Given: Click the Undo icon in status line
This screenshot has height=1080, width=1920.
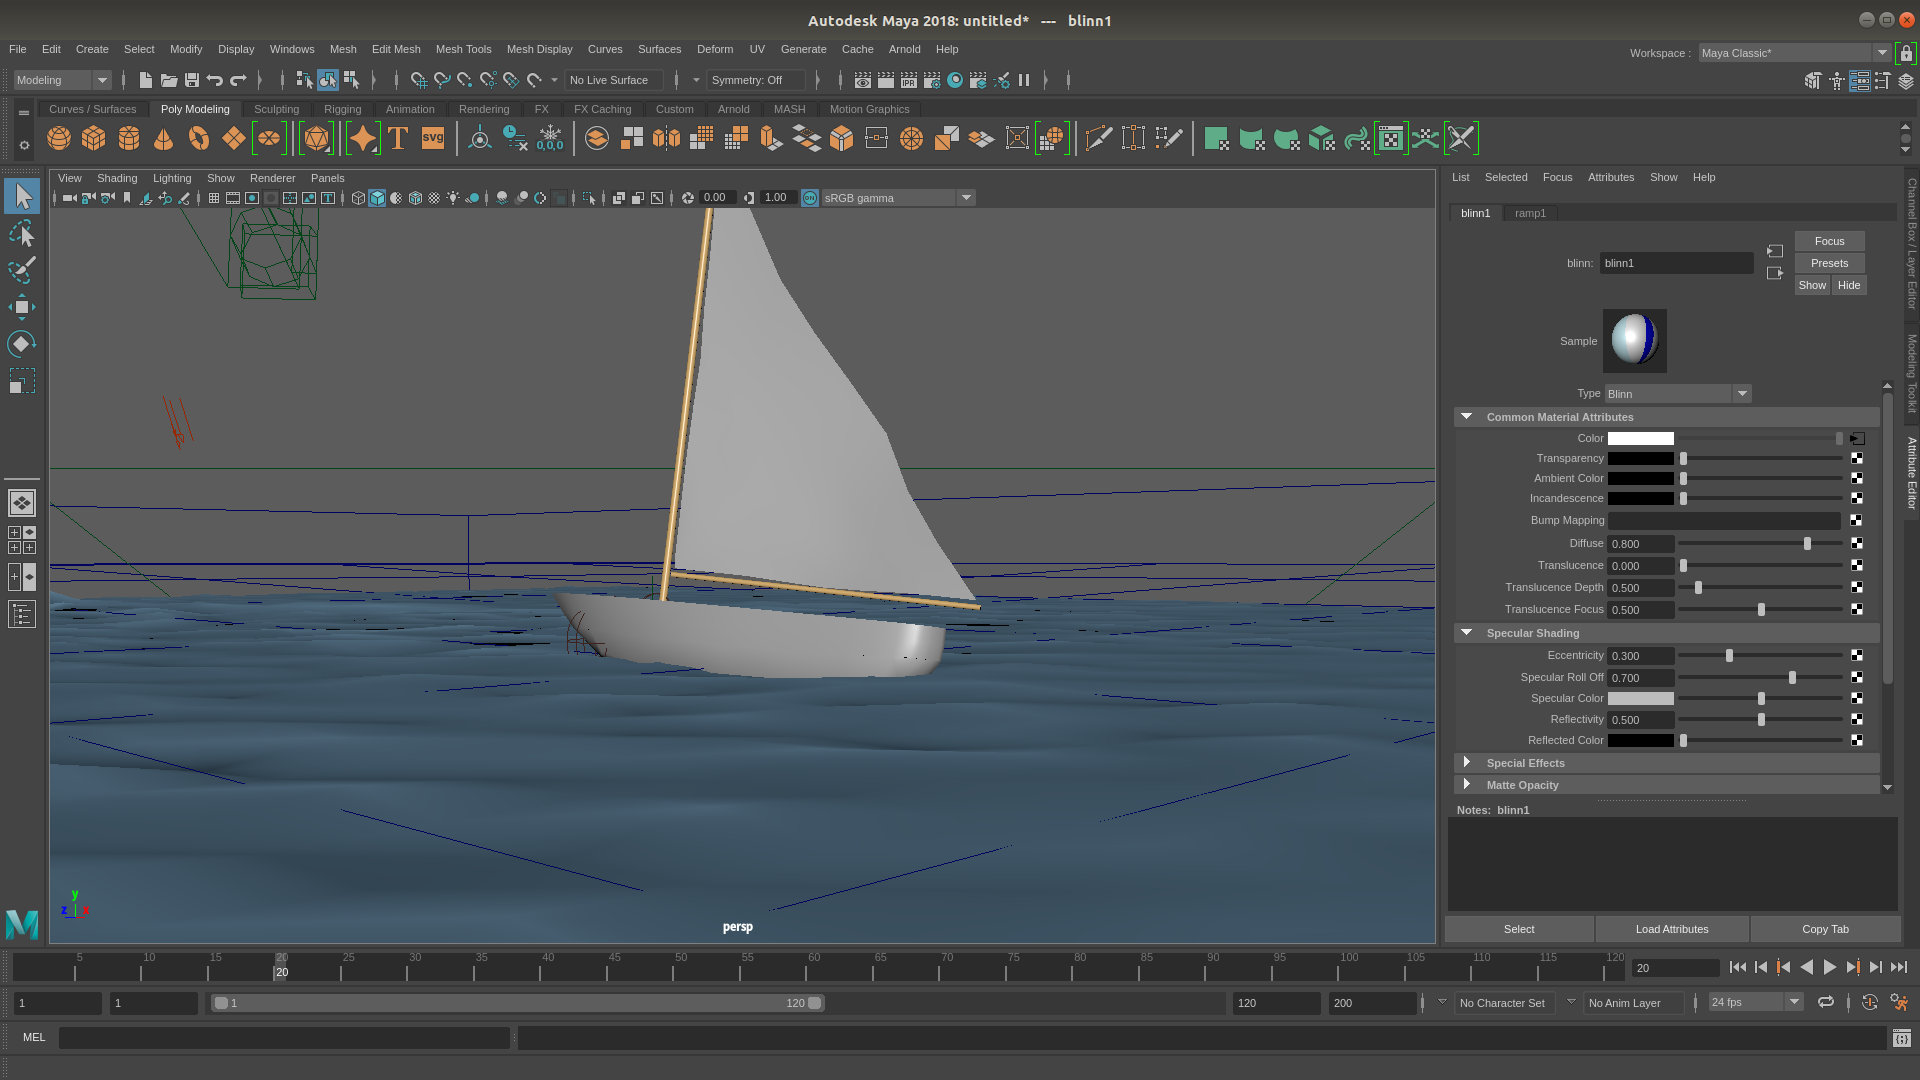Looking at the screenshot, I should click(x=215, y=80).
